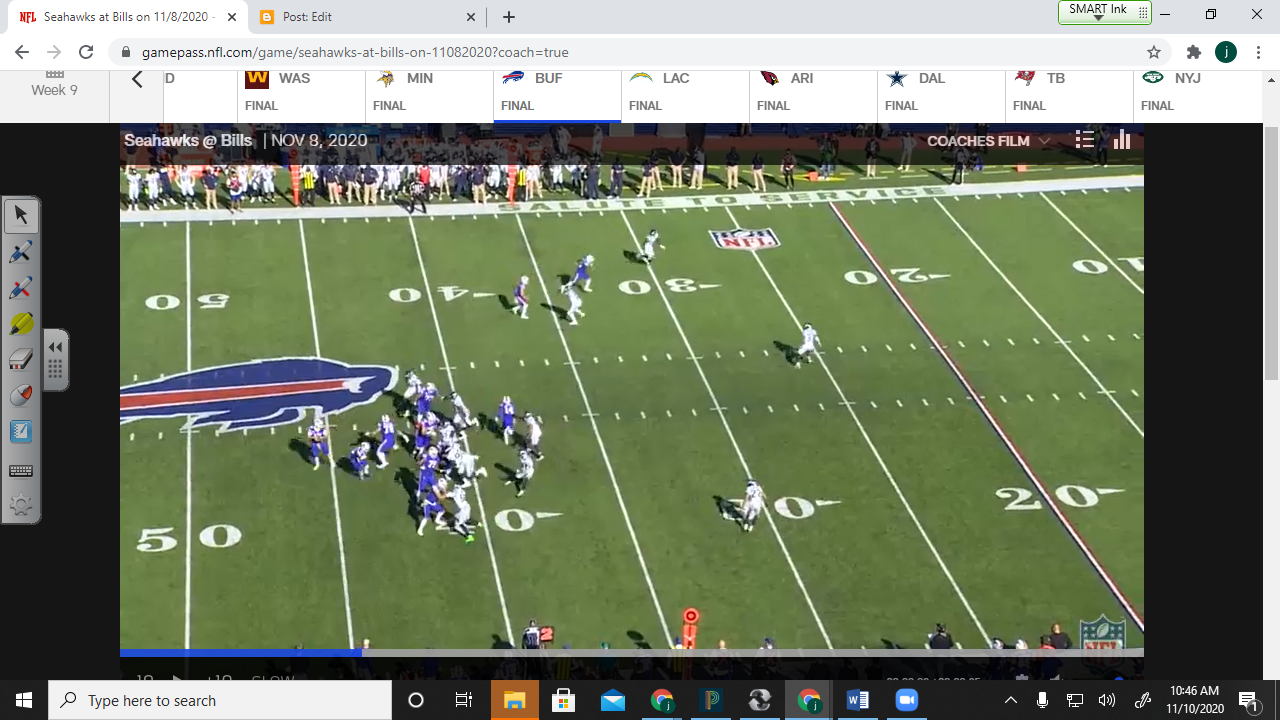Image resolution: width=1280 pixels, height=720 pixels.
Task: Click the microphone tray icon
Action: tap(1043, 700)
